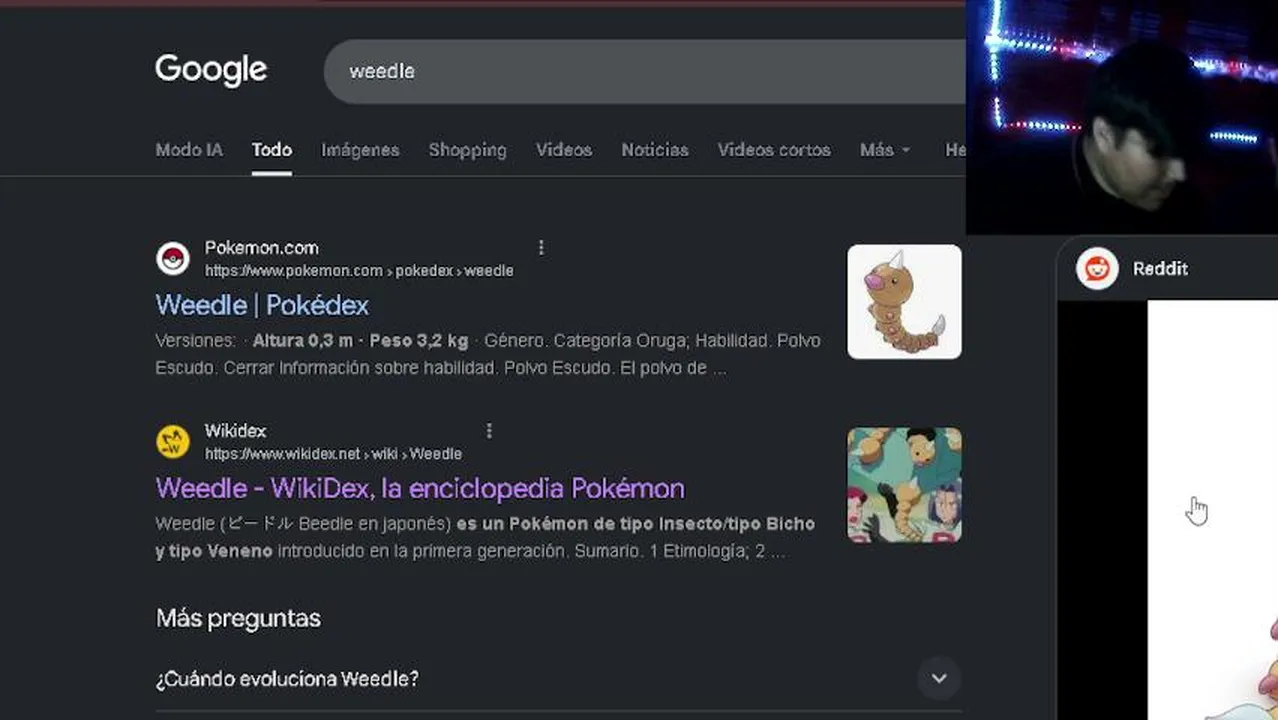Open Weedle - WikiDex enciclopedia link

[x=420, y=488]
